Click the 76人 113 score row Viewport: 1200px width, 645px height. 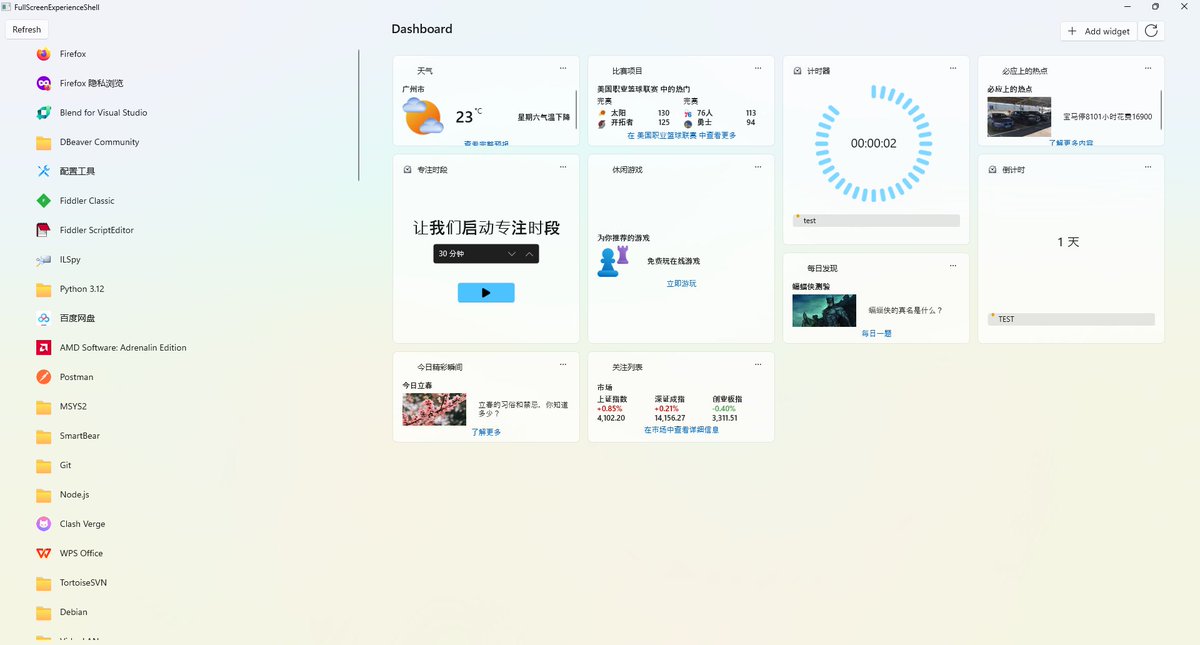[x=719, y=113]
